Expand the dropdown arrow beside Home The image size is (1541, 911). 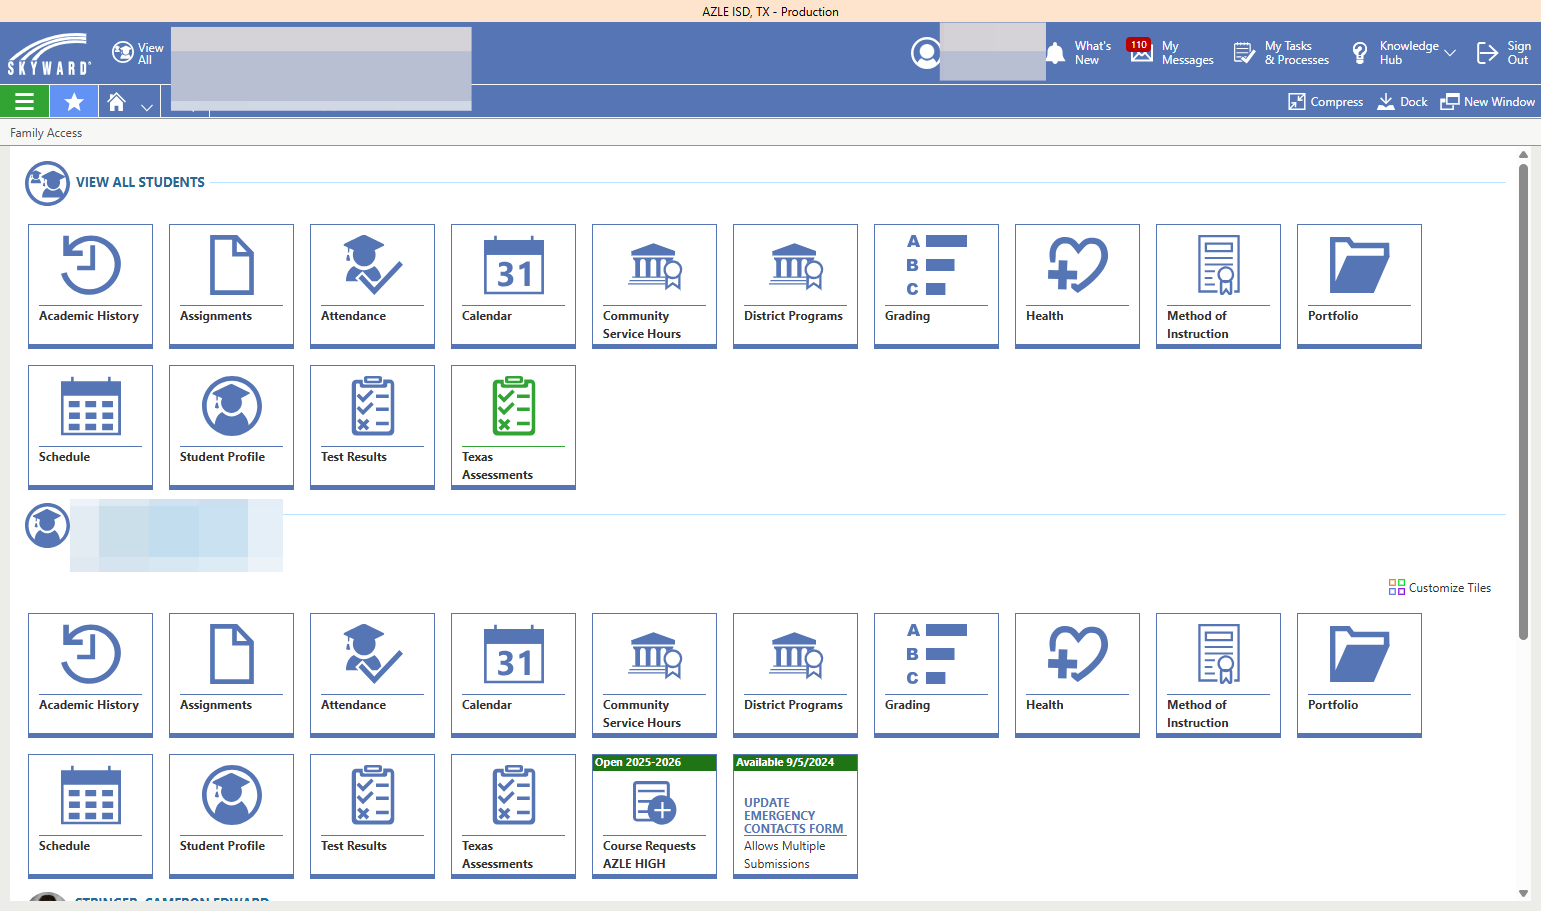(x=147, y=106)
